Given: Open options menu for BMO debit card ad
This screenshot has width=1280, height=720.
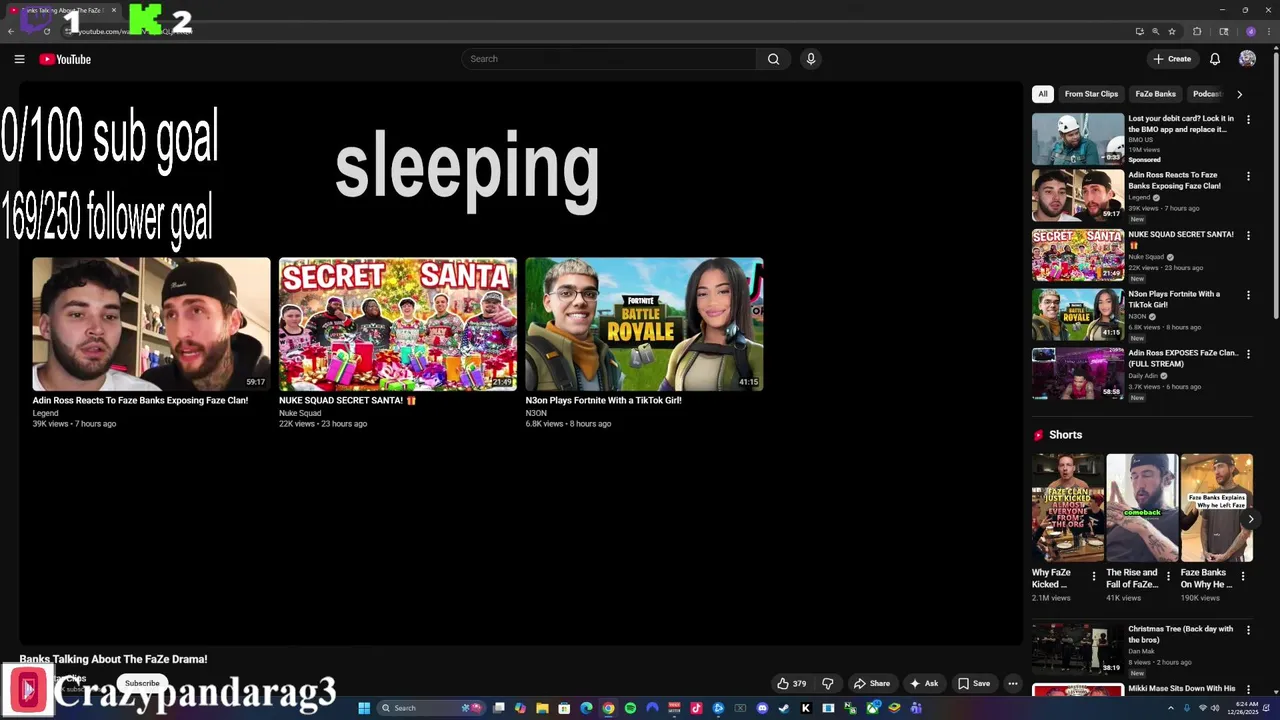Looking at the screenshot, I should (x=1248, y=120).
